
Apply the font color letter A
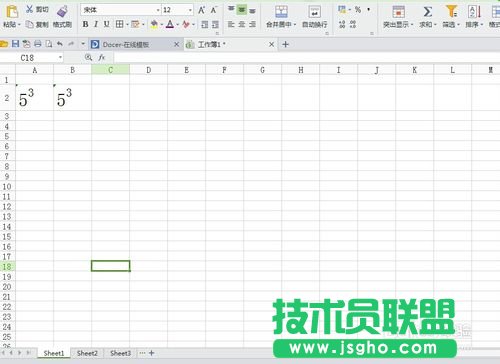pos(170,24)
